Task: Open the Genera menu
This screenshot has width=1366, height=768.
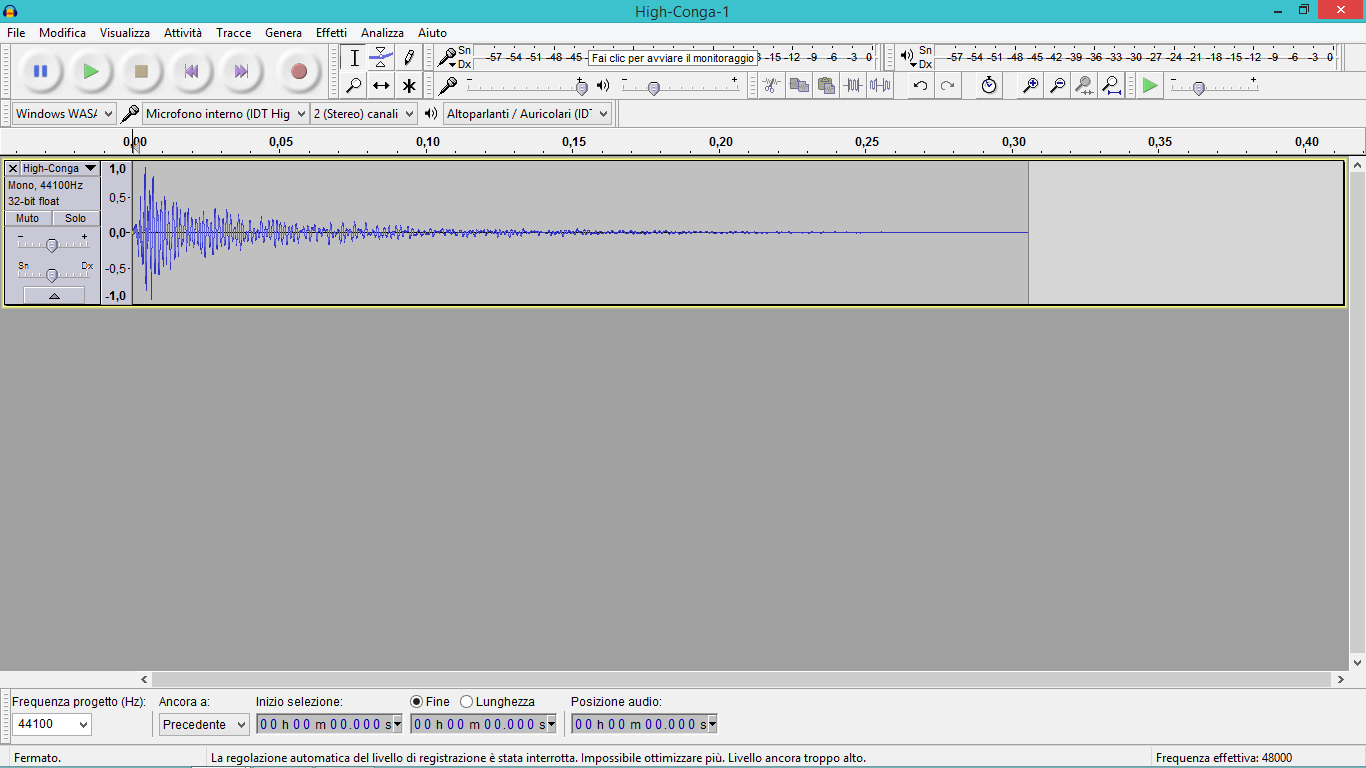Action: 284,33
